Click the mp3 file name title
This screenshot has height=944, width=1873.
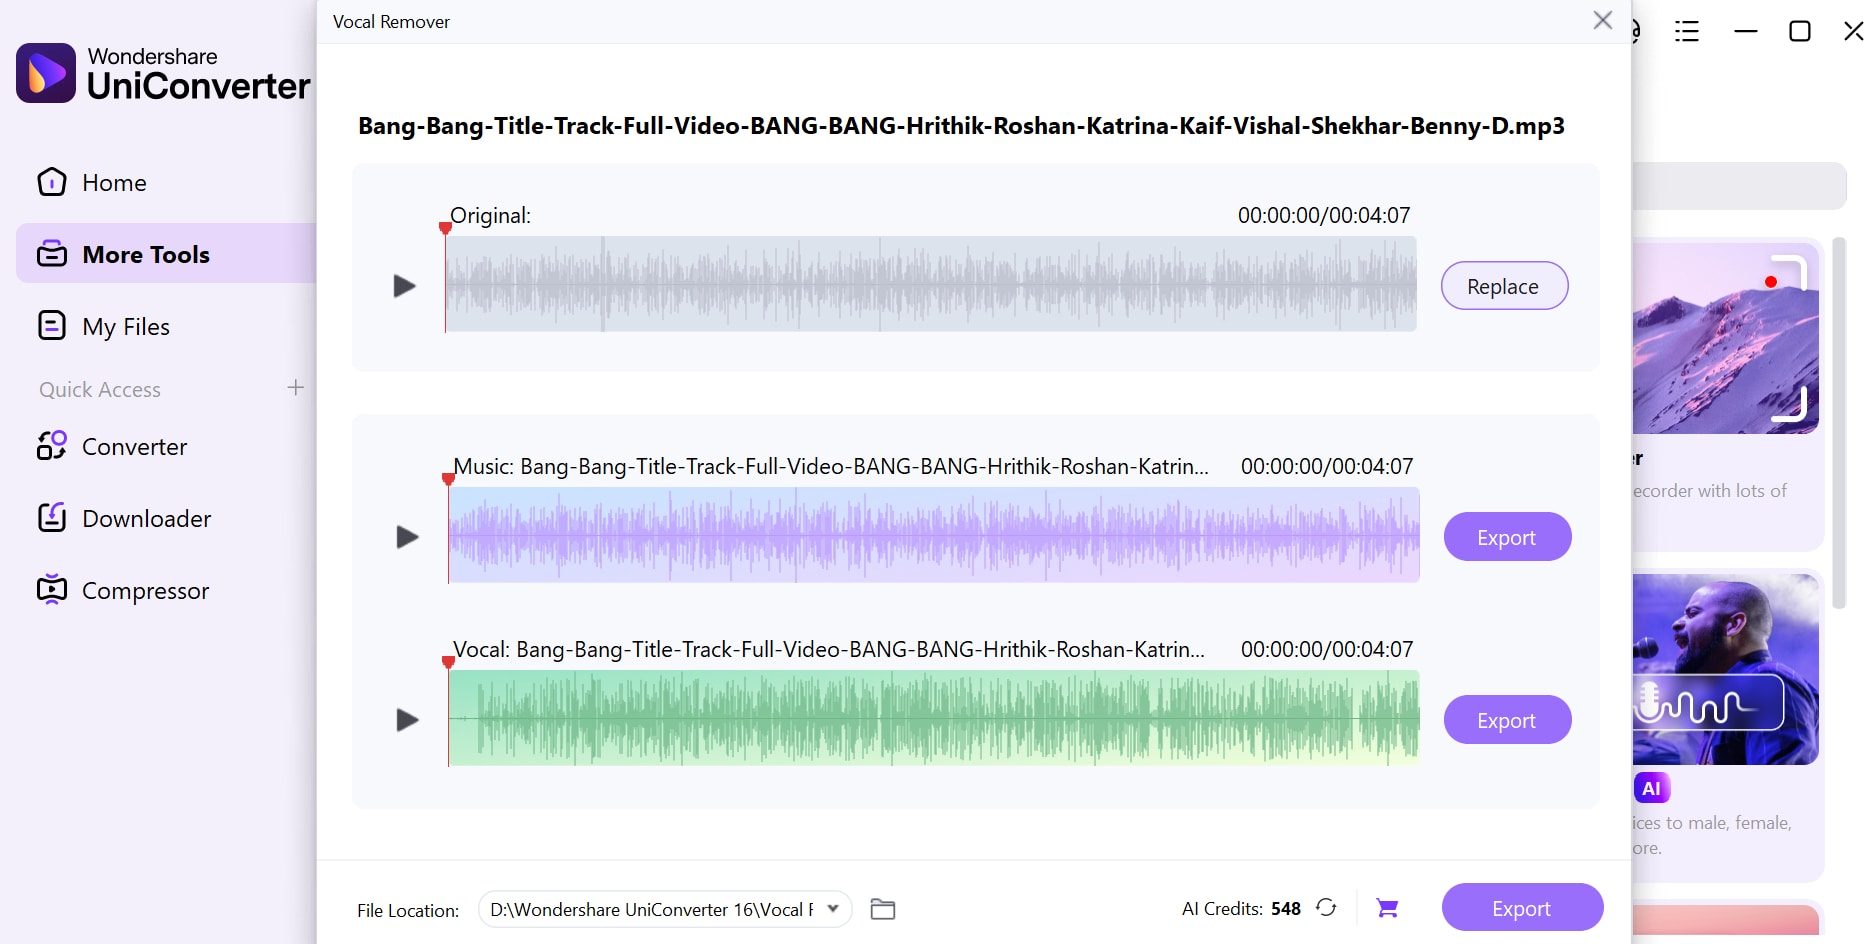point(961,126)
